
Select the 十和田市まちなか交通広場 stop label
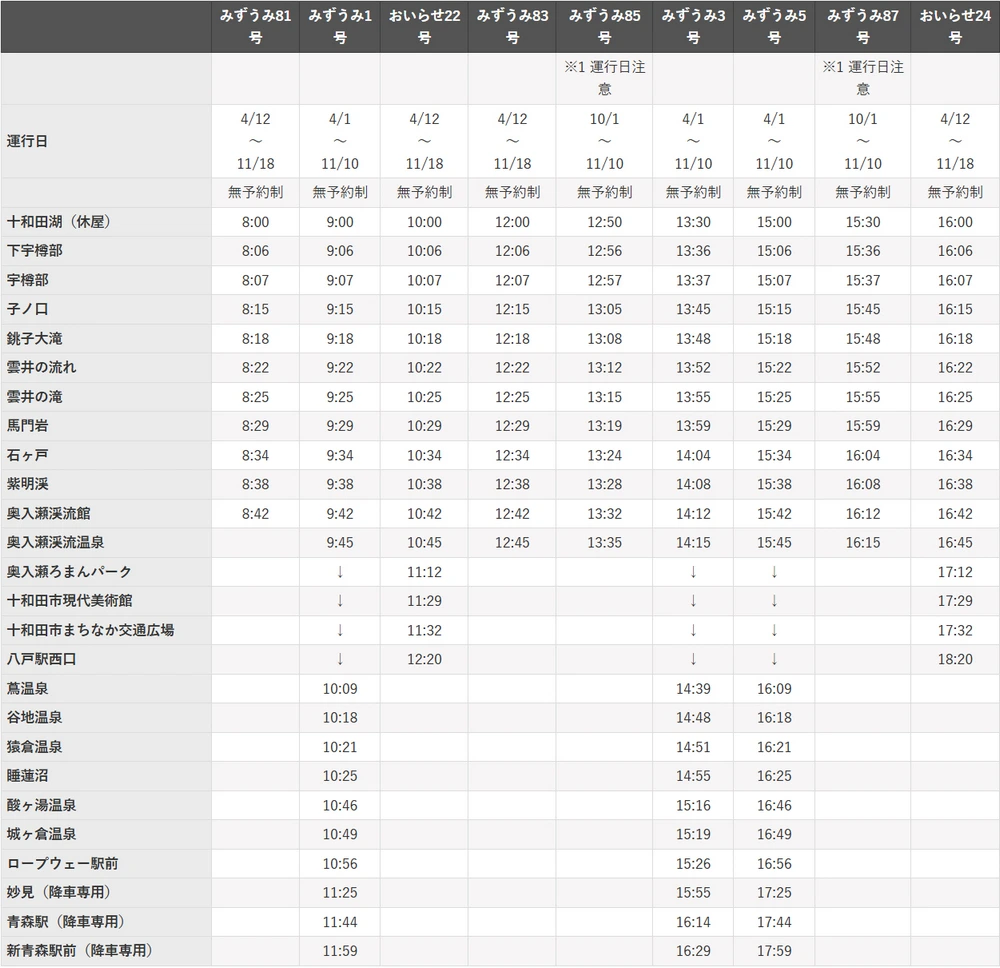tap(91, 630)
